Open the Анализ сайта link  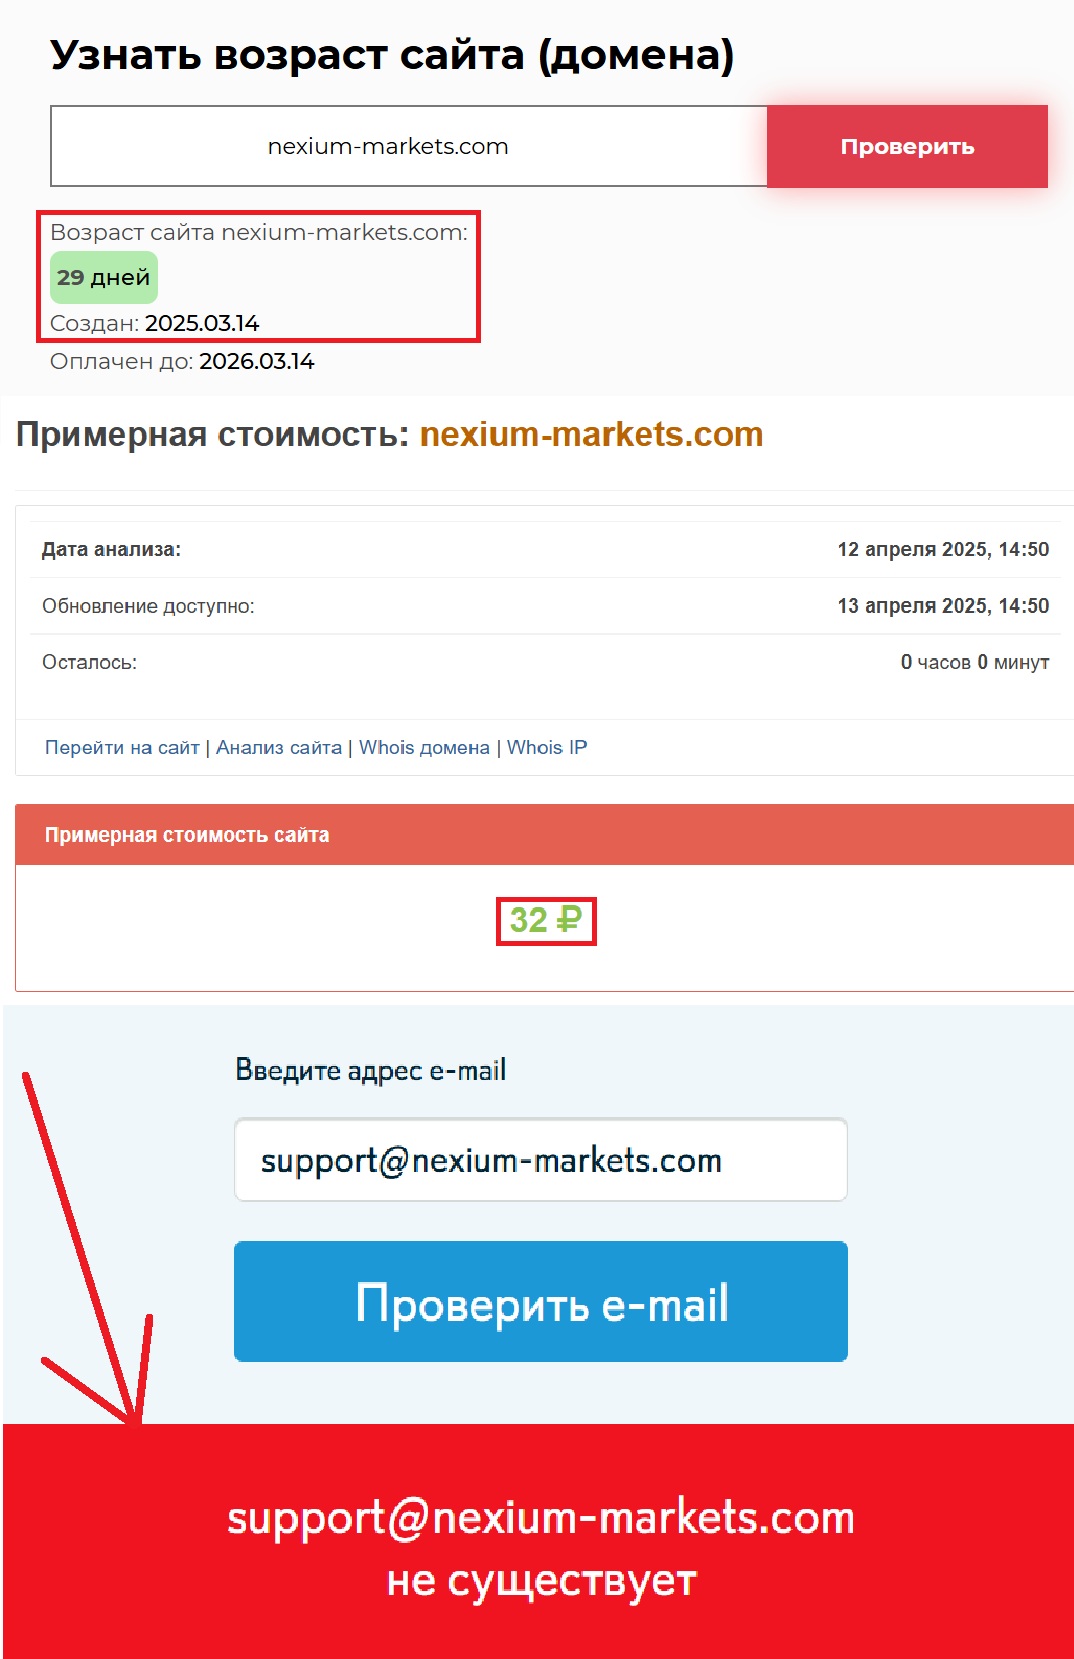tap(279, 747)
